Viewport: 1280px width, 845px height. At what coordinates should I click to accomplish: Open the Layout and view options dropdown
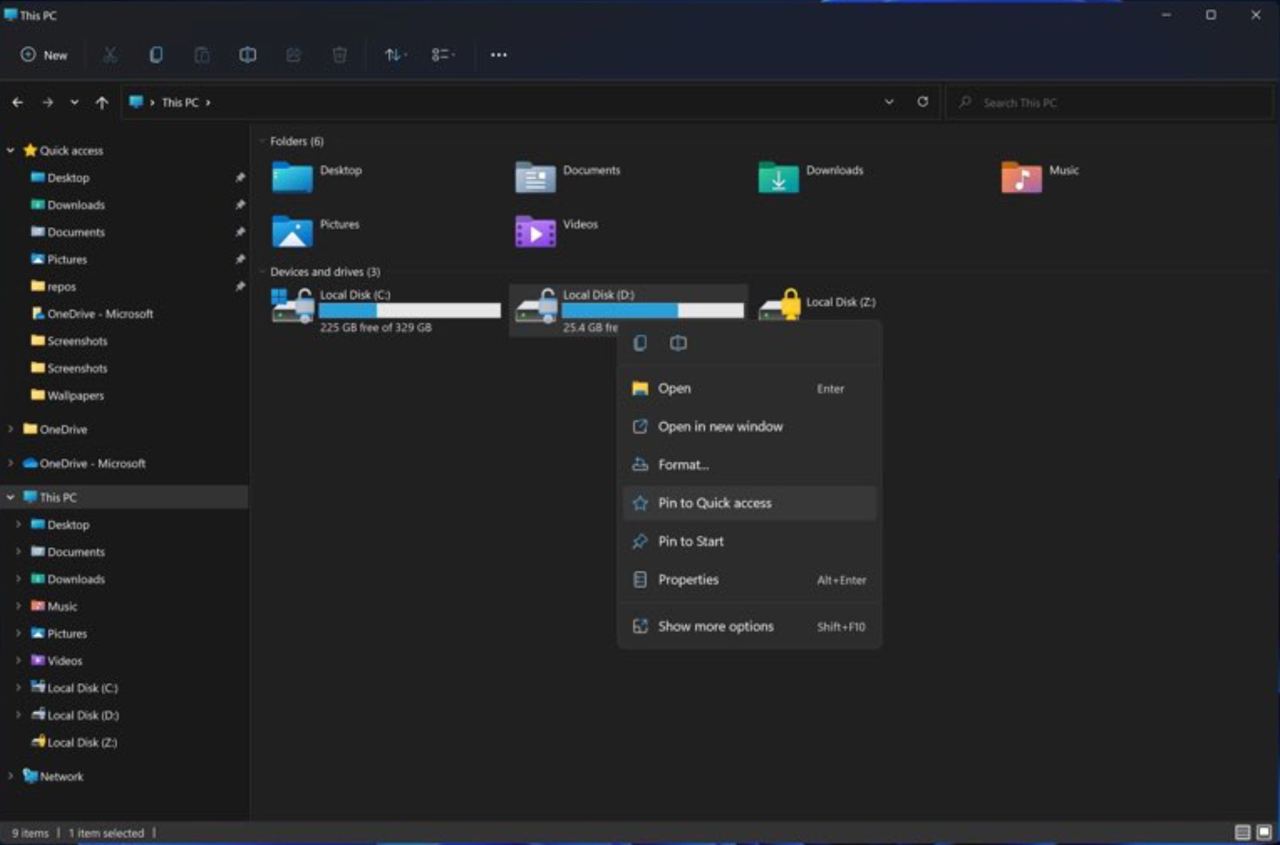pos(443,55)
